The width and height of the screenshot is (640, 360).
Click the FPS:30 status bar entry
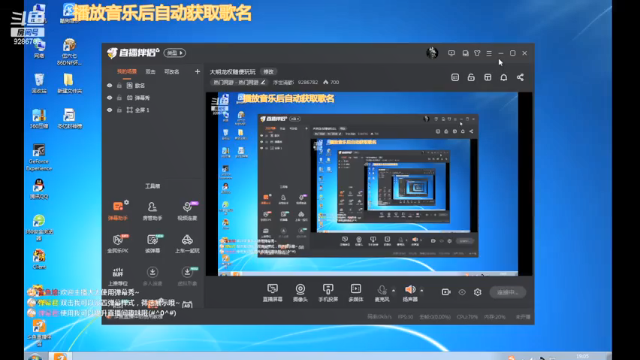point(405,317)
